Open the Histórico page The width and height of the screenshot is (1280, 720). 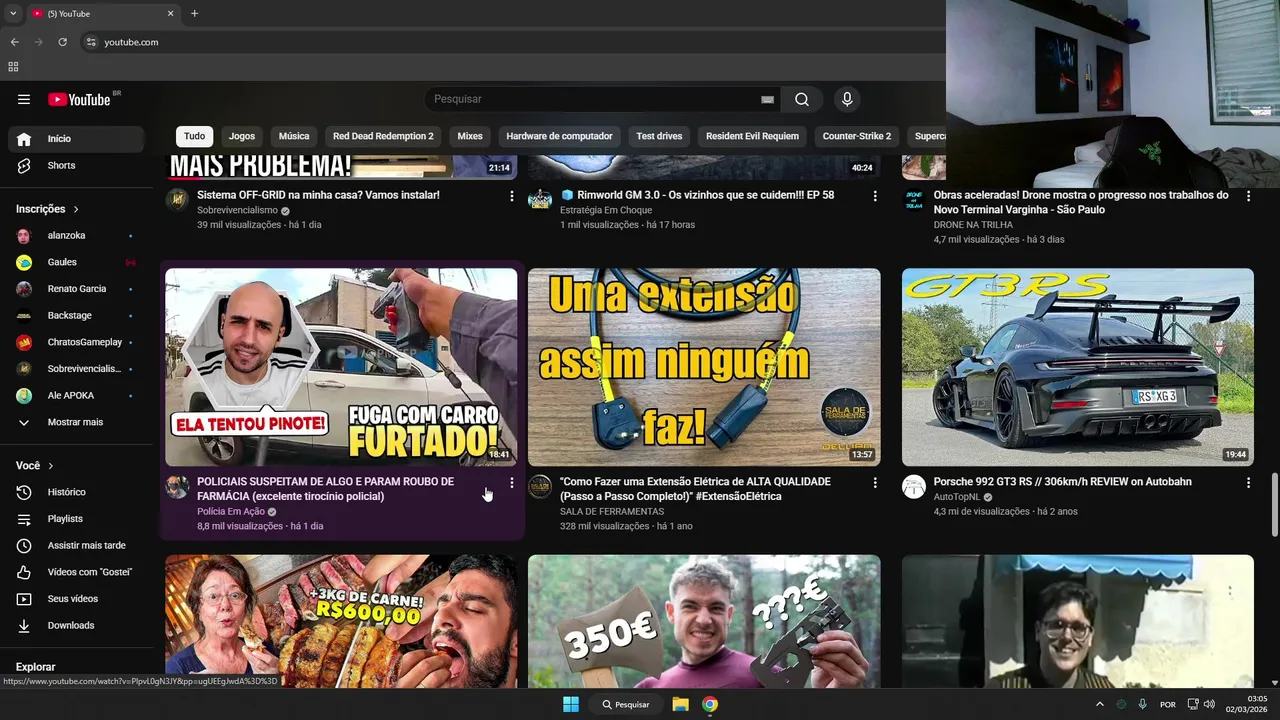[76, 492]
